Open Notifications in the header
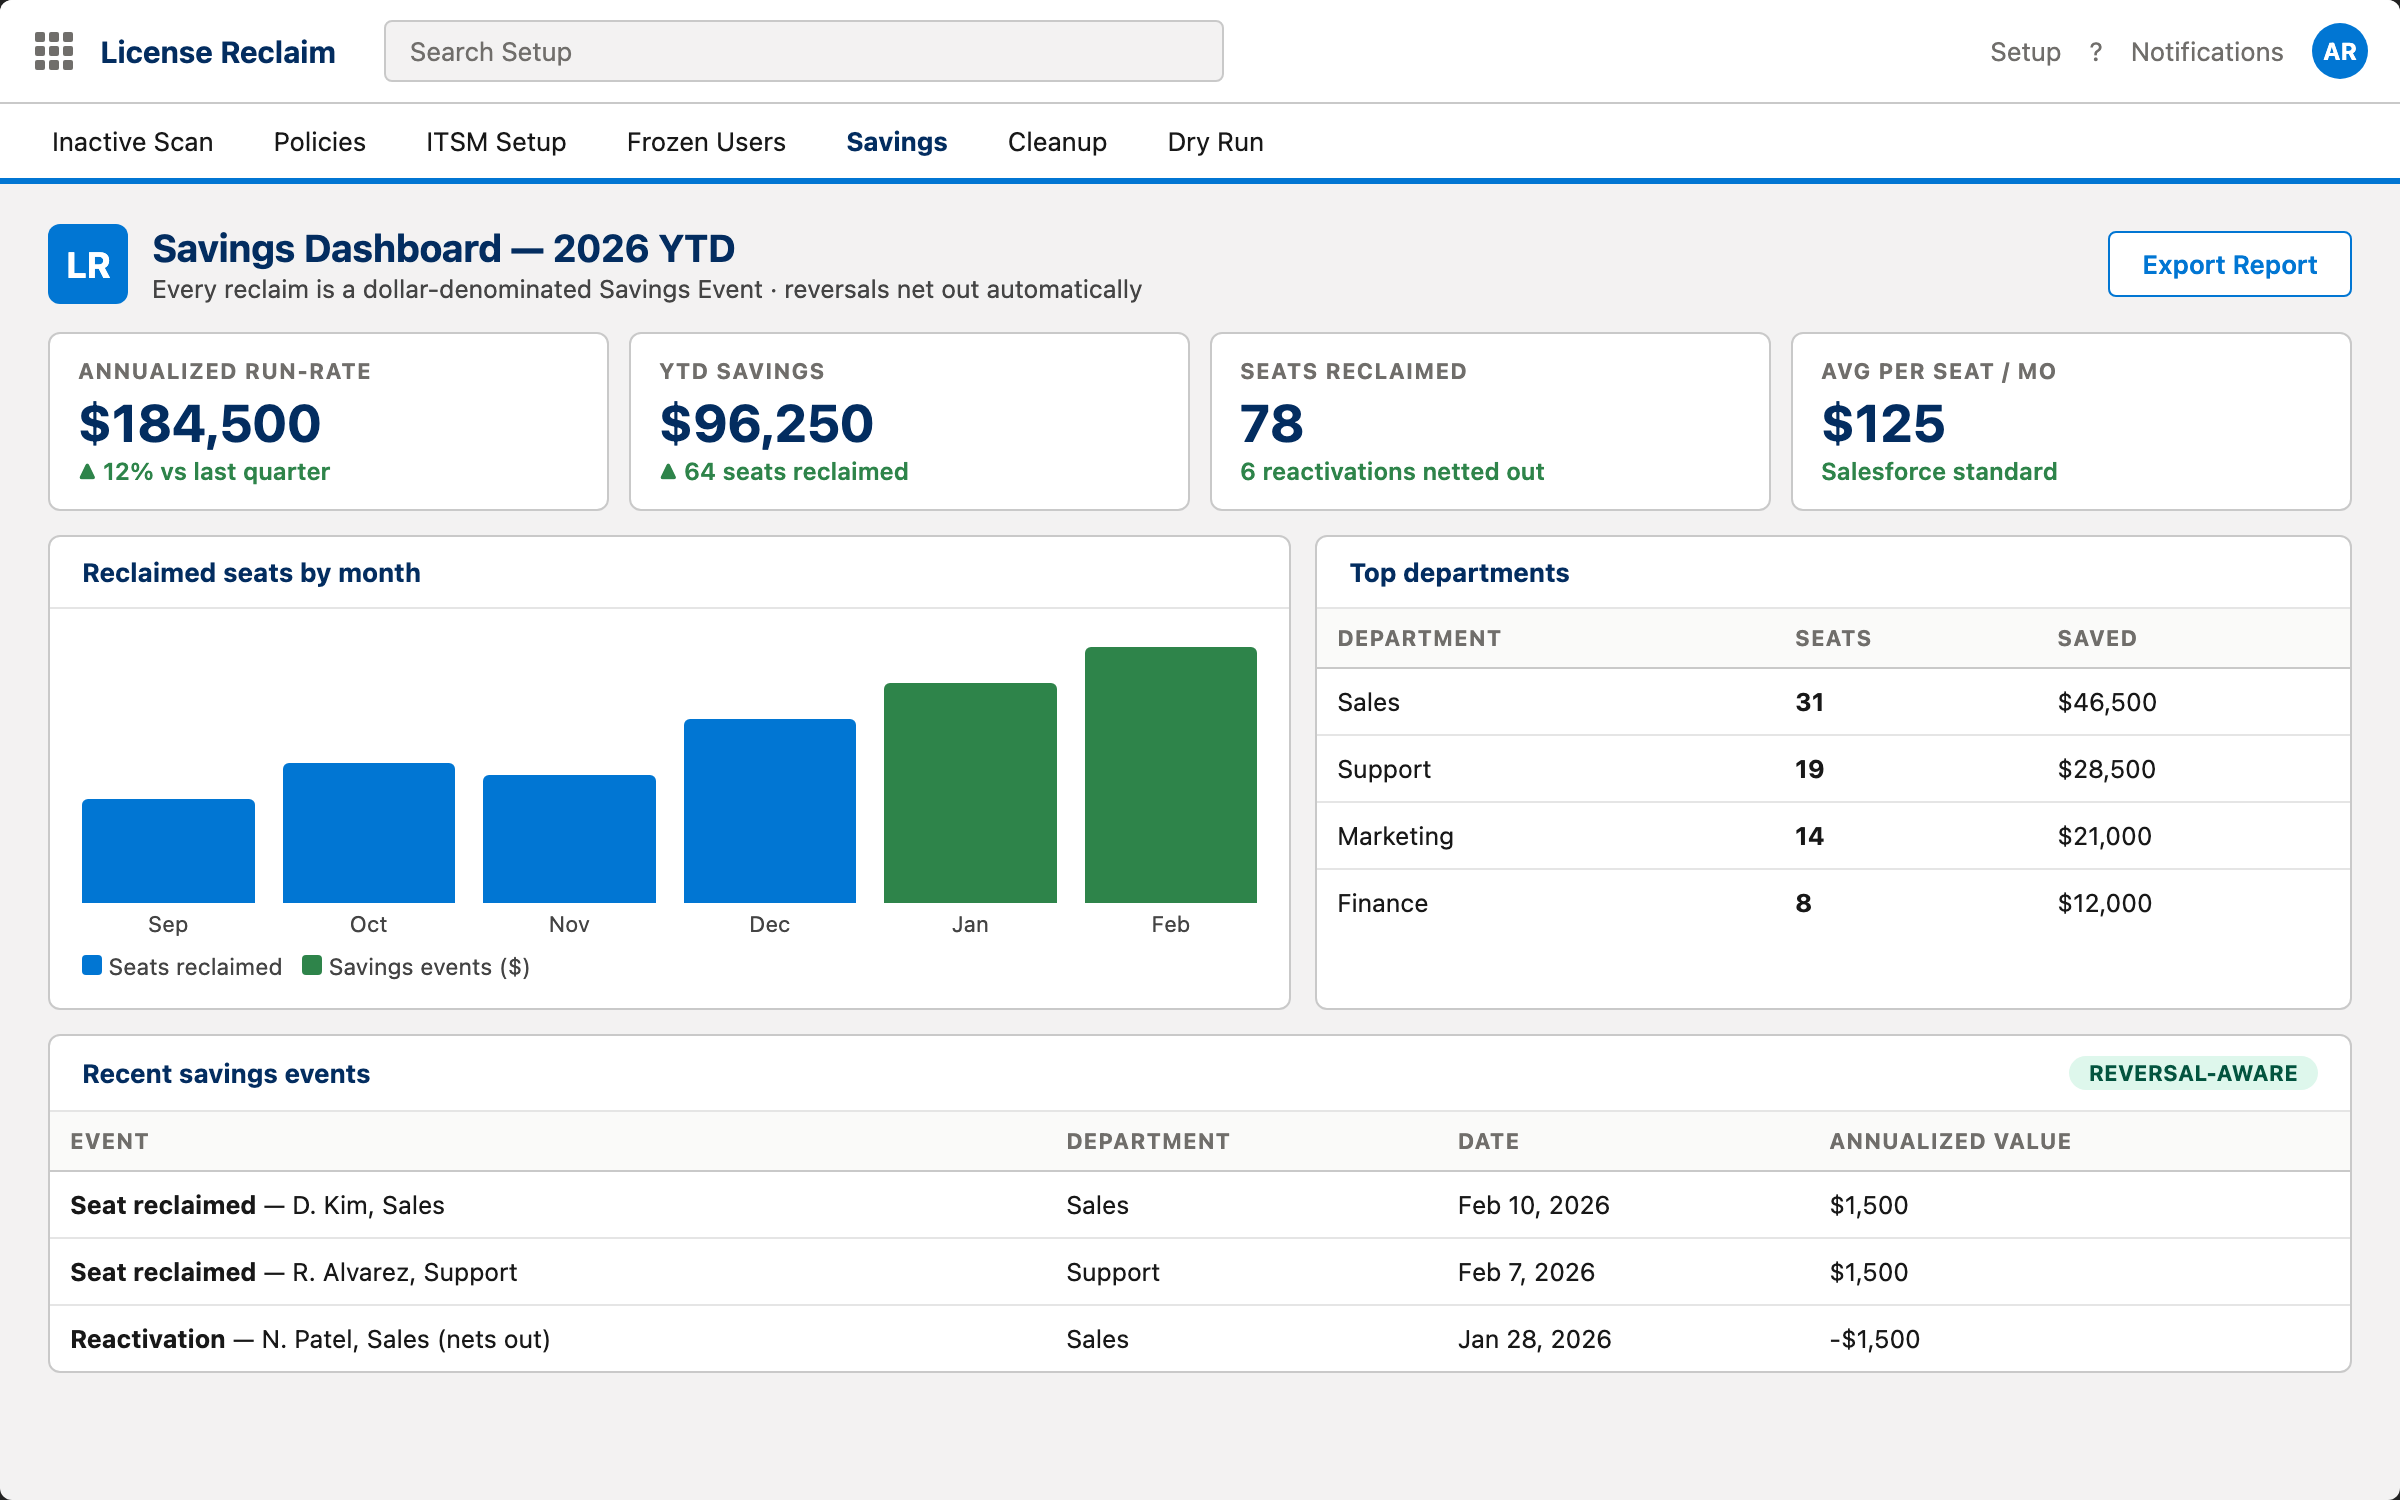2400x1500 pixels. click(x=2207, y=52)
